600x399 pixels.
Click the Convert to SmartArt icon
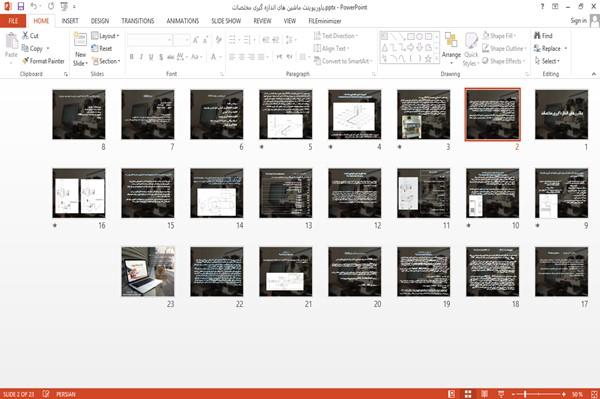317,61
